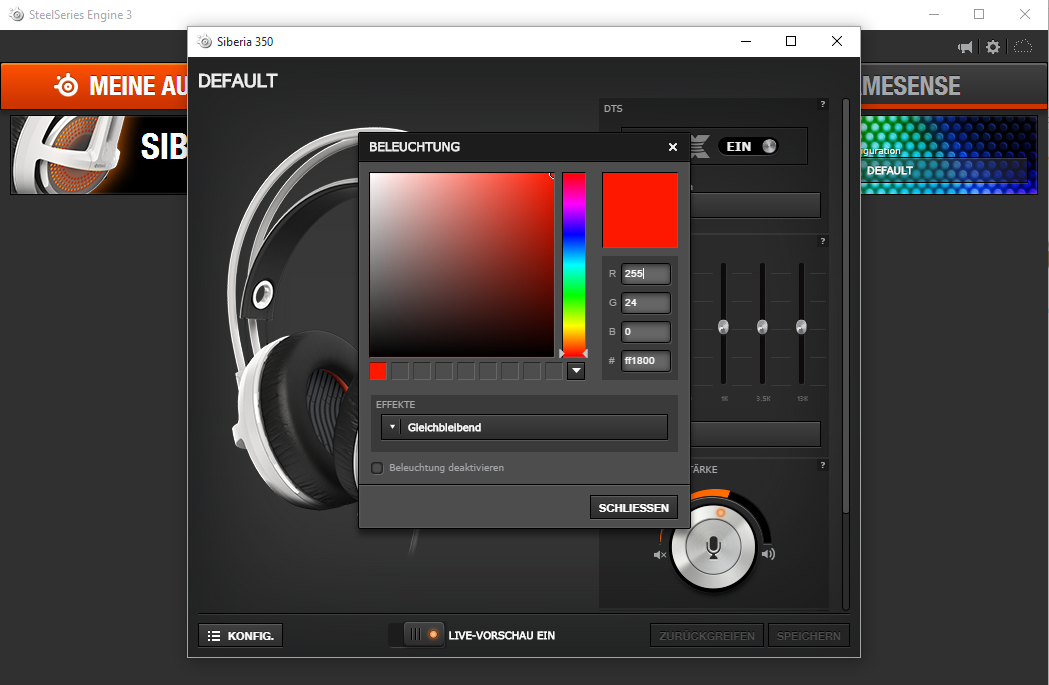Open the KONFIG. list button
1049x685 pixels.
pos(240,635)
